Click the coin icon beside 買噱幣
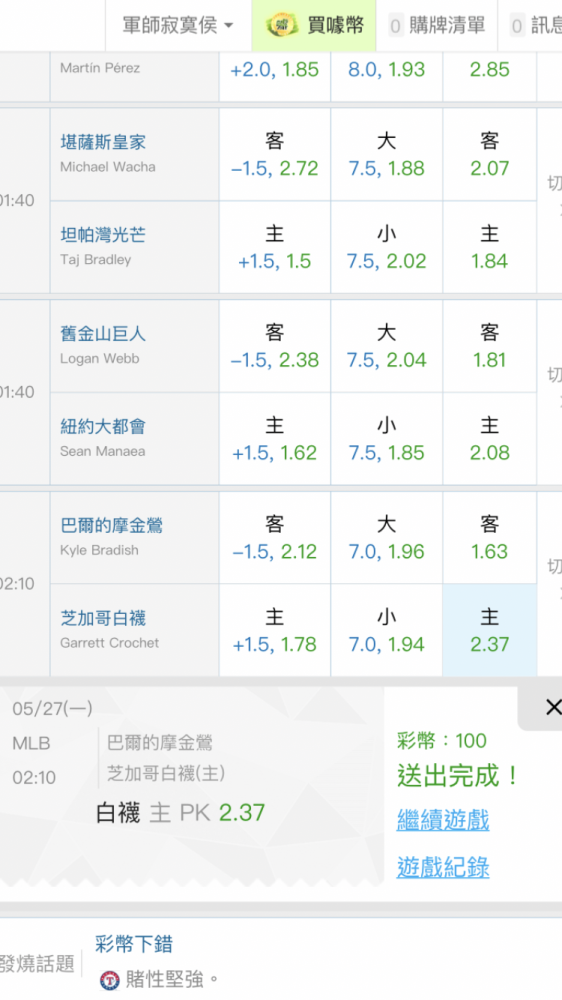This screenshot has height=1000, width=562. pyautogui.click(x=280, y=25)
